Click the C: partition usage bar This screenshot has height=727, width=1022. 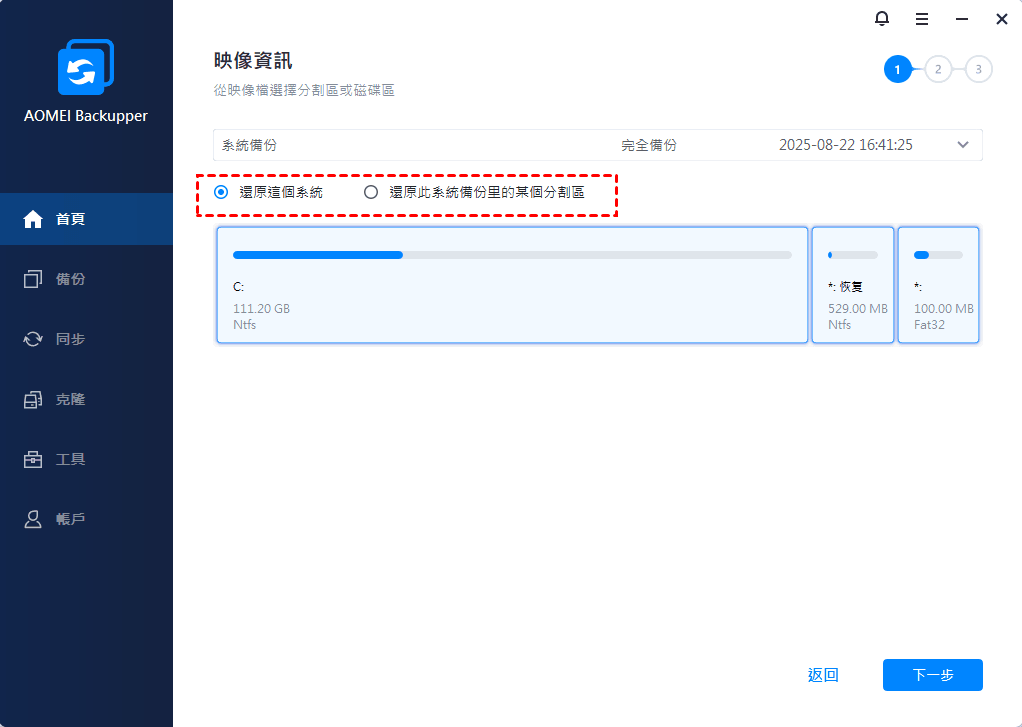point(512,255)
